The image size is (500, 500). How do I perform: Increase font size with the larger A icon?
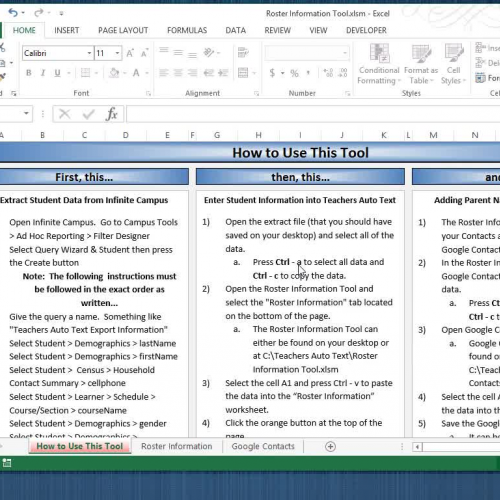coord(130,53)
